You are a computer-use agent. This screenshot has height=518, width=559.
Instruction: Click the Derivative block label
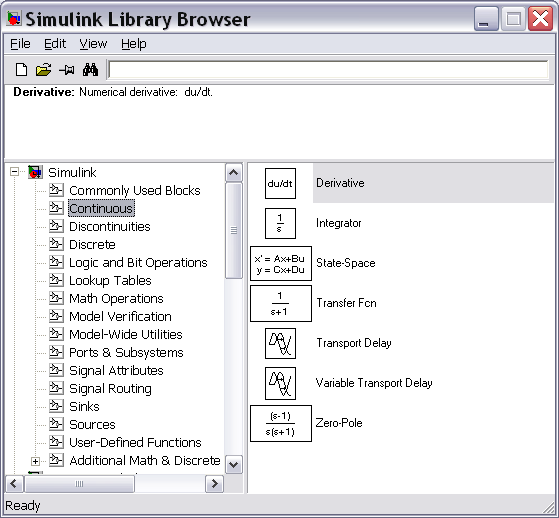pyautogui.click(x=340, y=183)
